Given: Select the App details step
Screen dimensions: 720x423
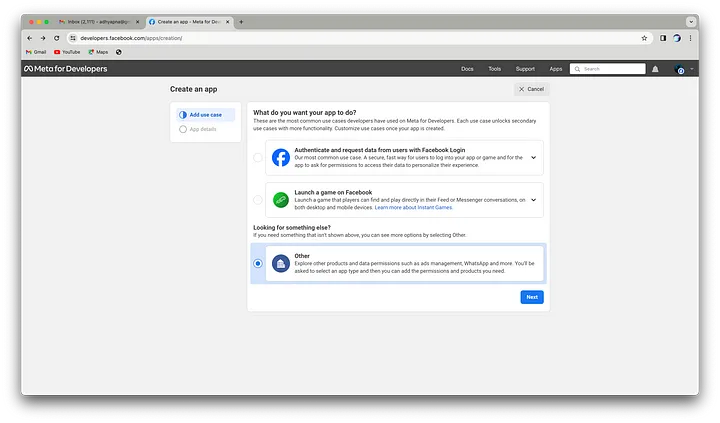Looking at the screenshot, I should click(x=202, y=129).
